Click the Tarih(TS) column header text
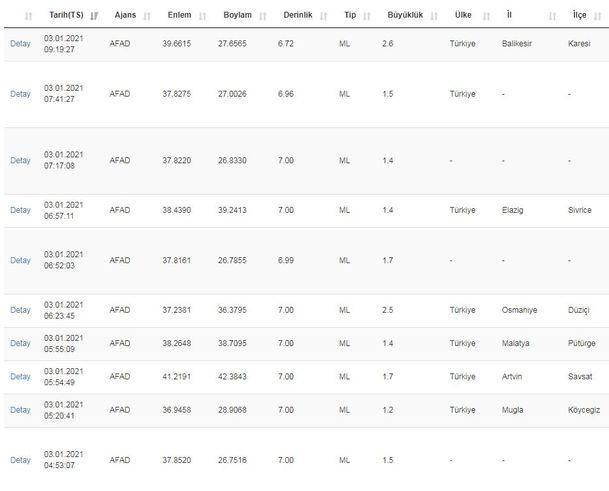This screenshot has width=609, height=491. (x=66, y=16)
